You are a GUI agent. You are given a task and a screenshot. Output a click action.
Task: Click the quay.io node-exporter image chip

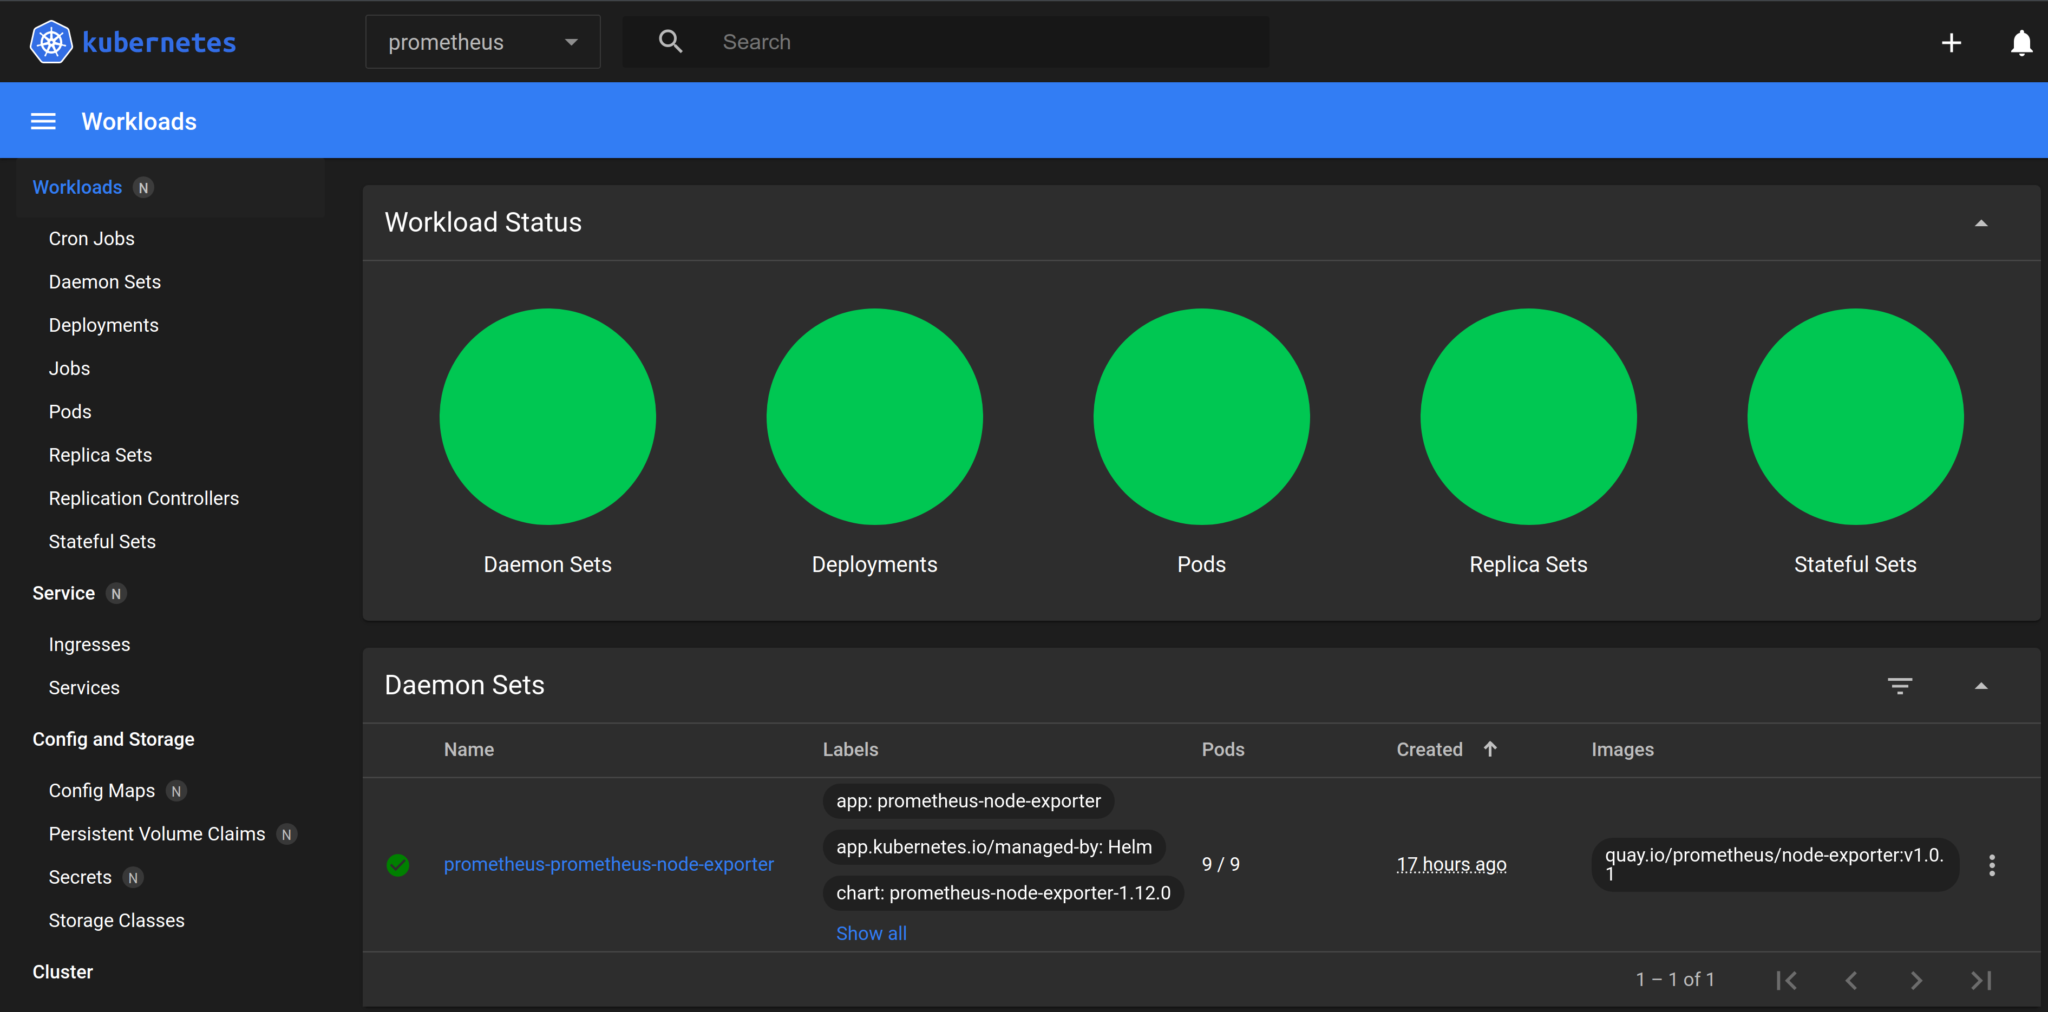[x=1775, y=864]
